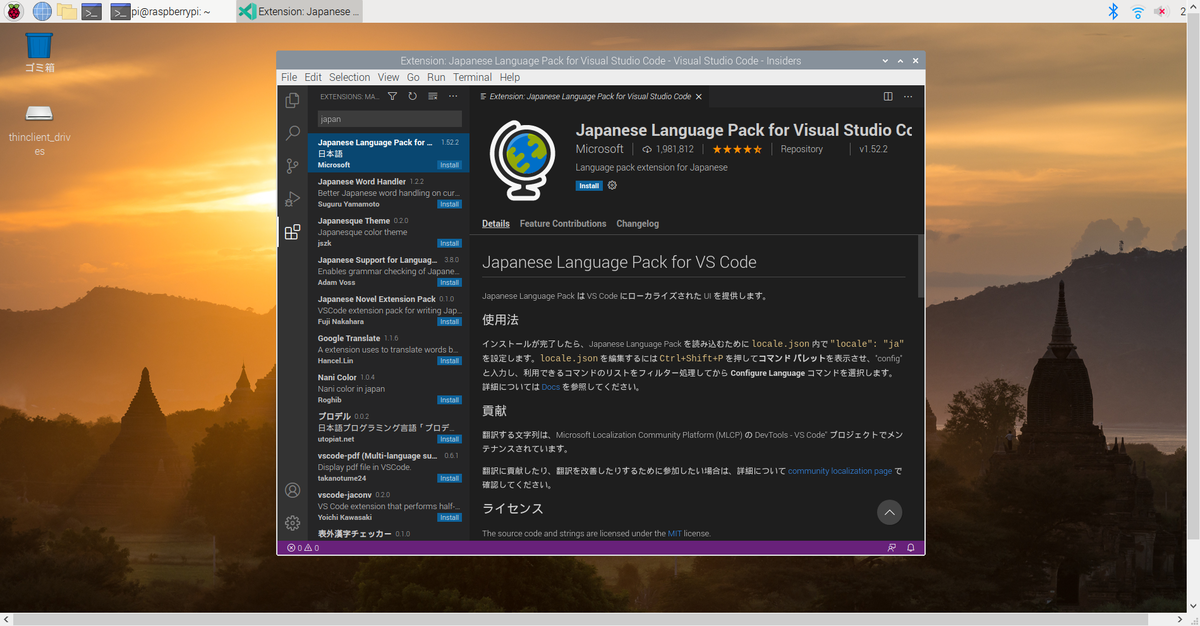Open the Edit menu
The height and width of the screenshot is (626, 1200).
313,77
